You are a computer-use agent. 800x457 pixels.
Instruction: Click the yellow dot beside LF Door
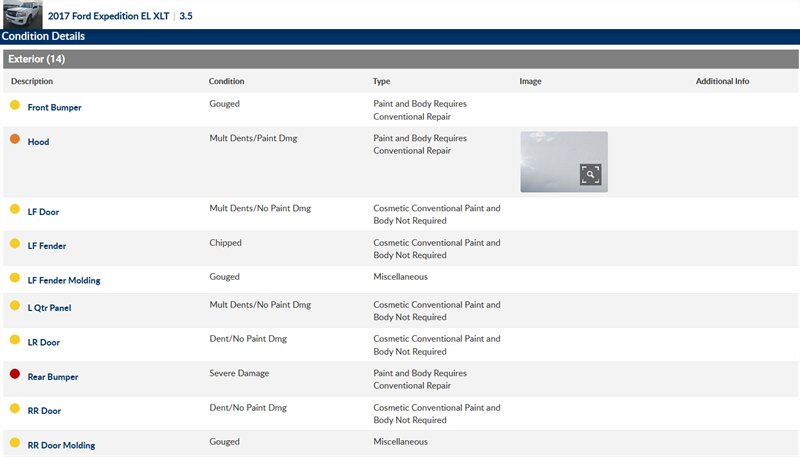click(x=15, y=210)
